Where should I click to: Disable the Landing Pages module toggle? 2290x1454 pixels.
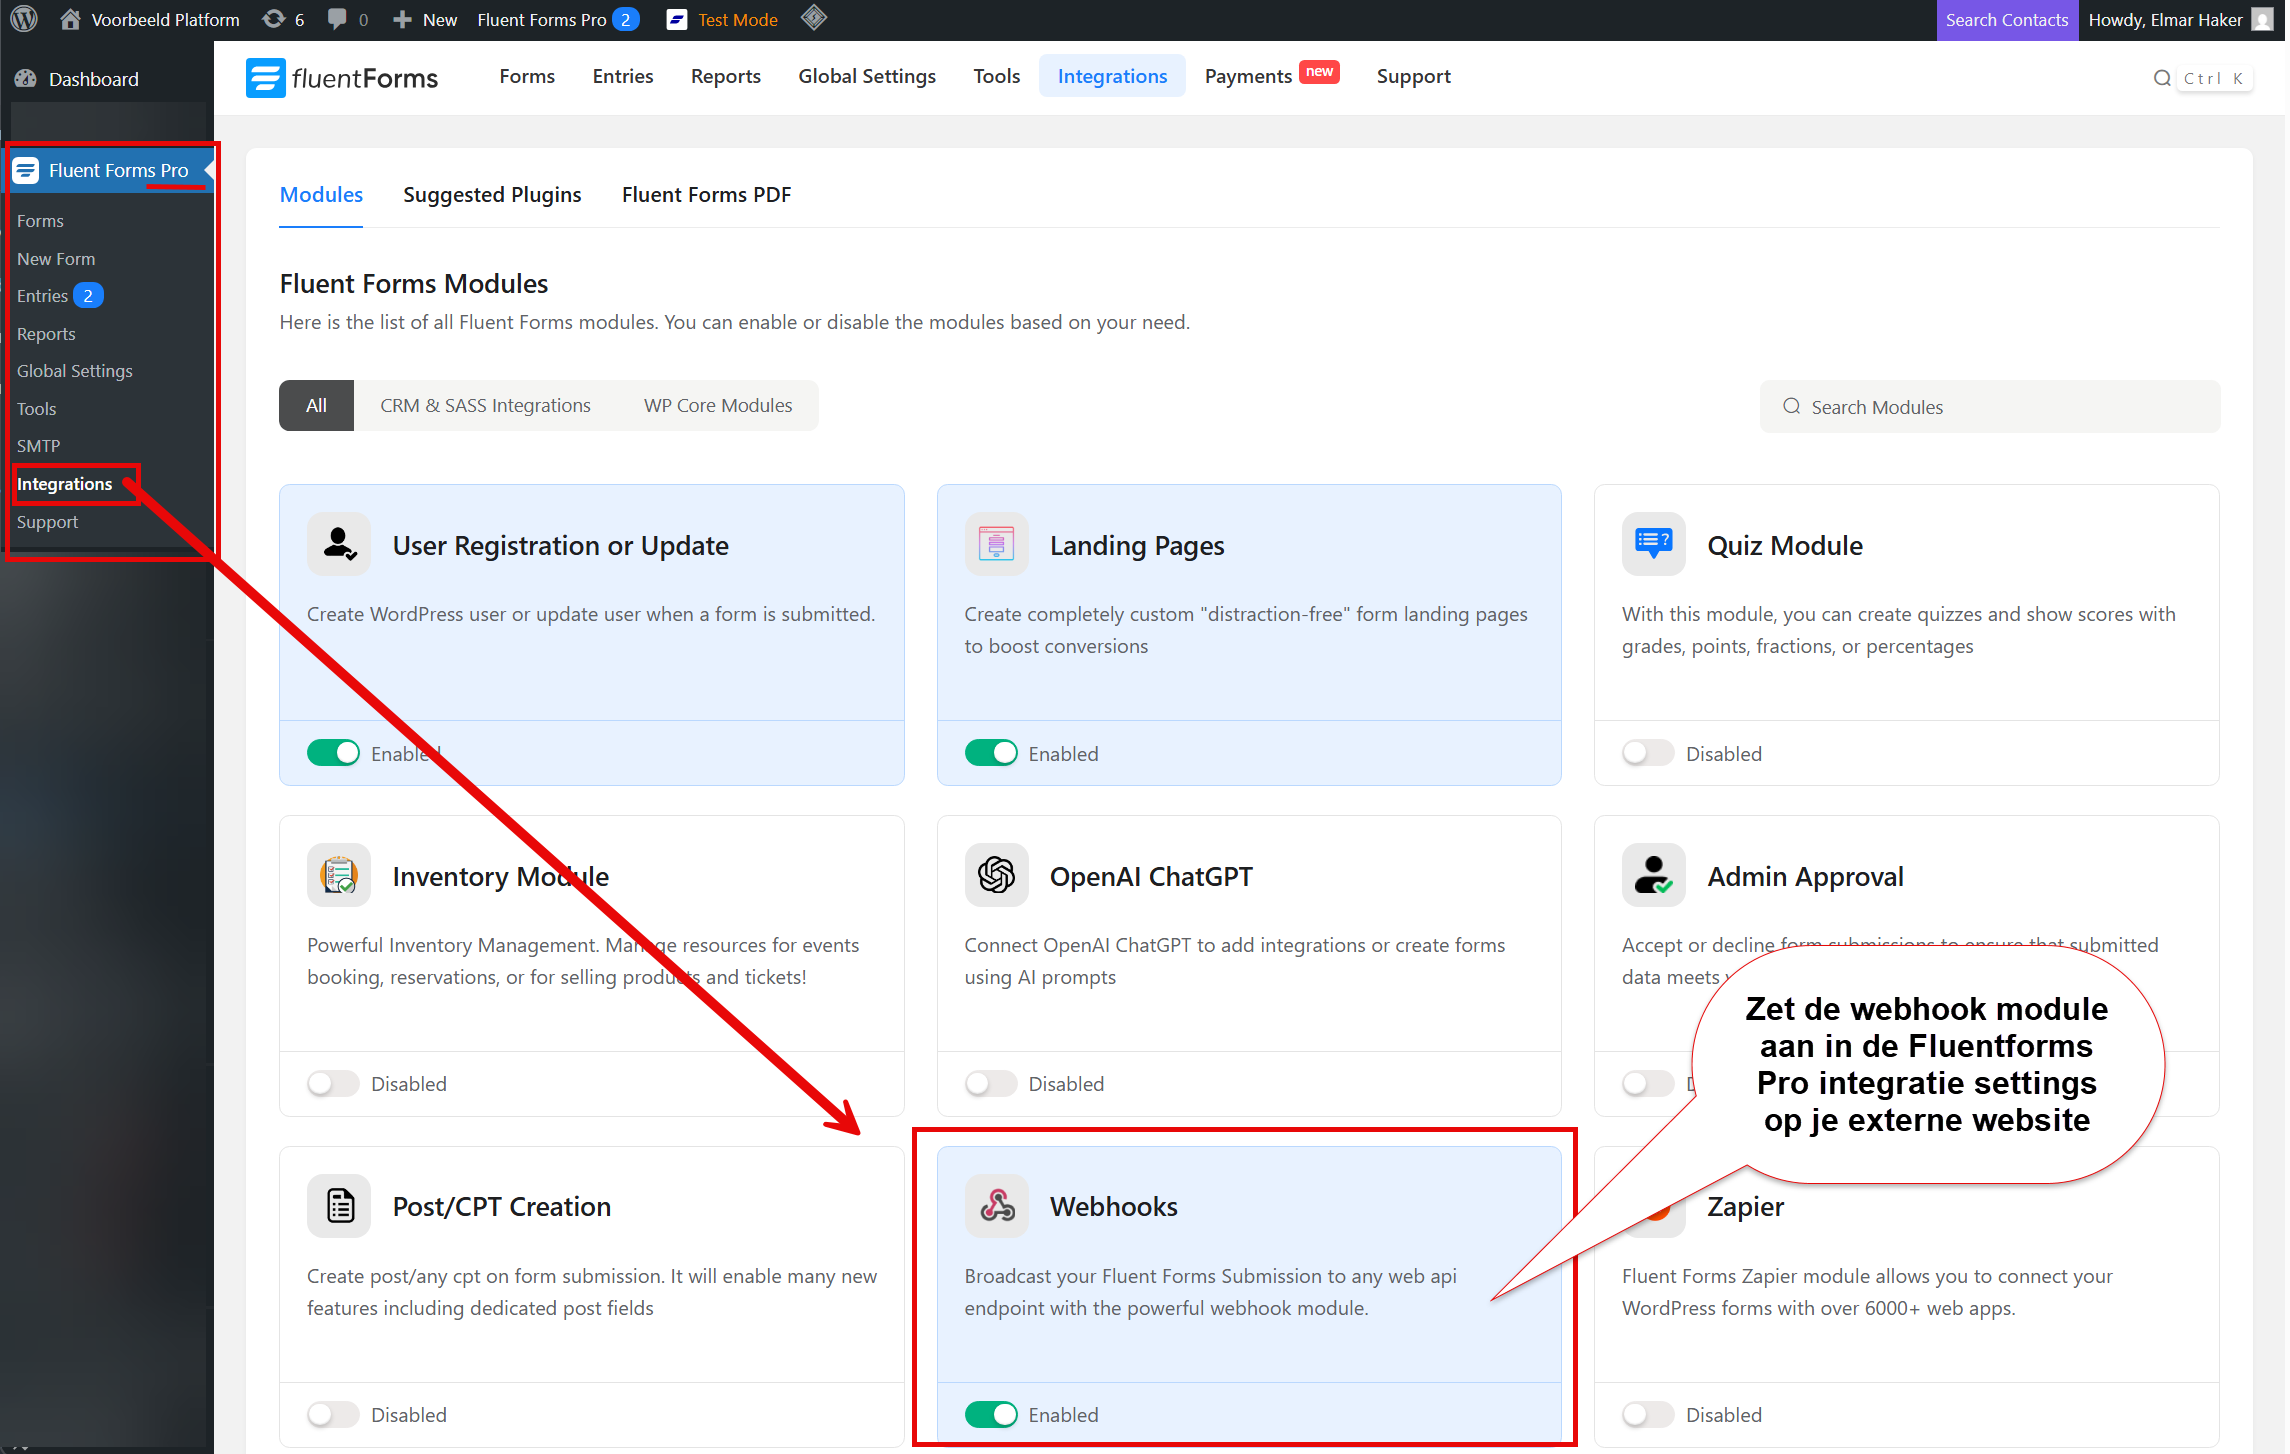tap(991, 753)
